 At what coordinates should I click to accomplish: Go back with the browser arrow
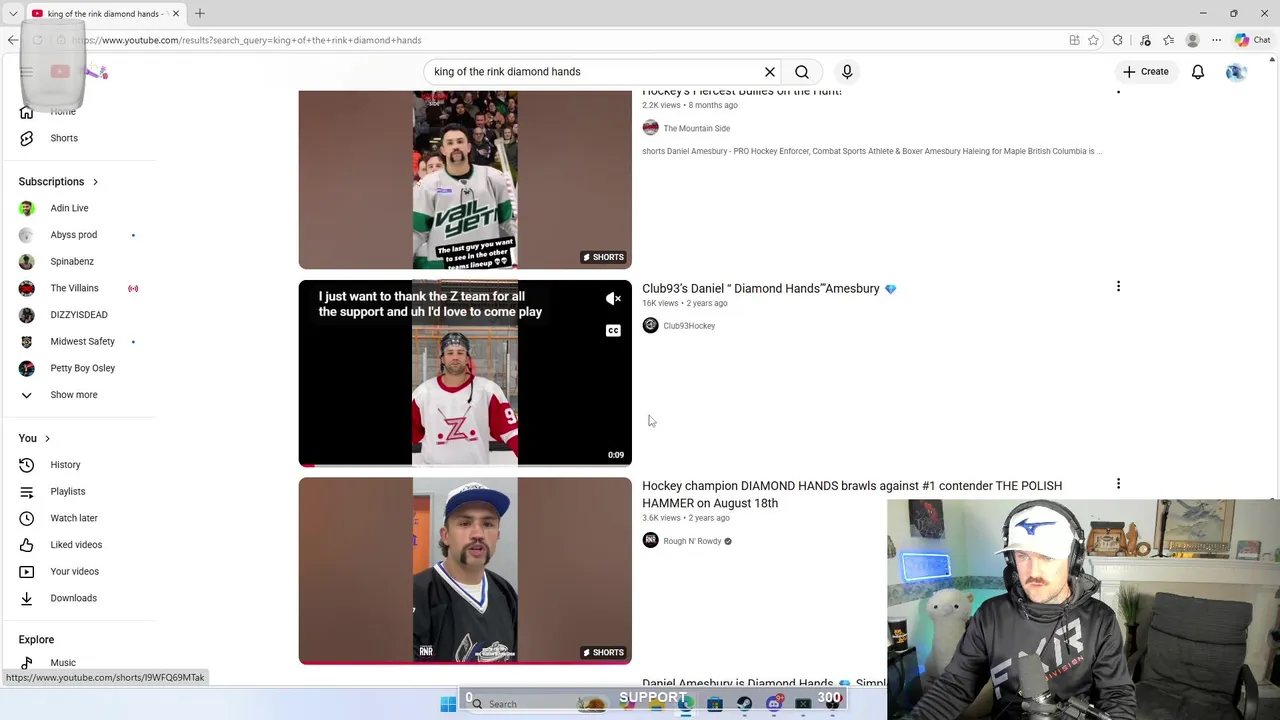pos(12,40)
